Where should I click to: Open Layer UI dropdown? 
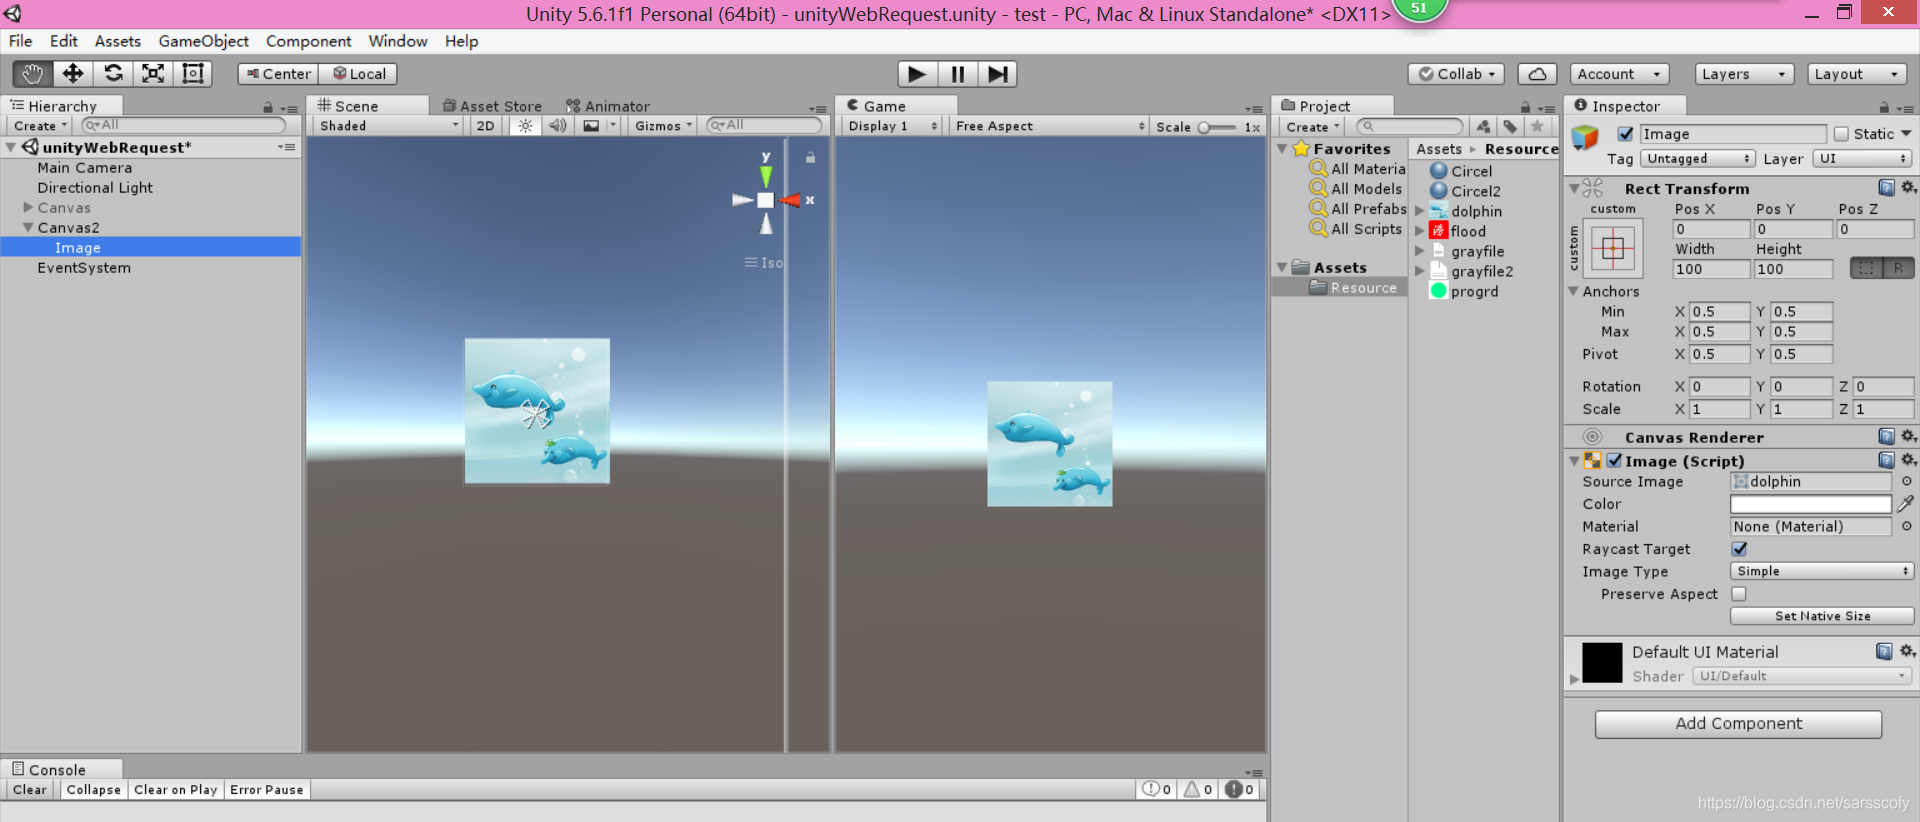pyautogui.click(x=1862, y=159)
